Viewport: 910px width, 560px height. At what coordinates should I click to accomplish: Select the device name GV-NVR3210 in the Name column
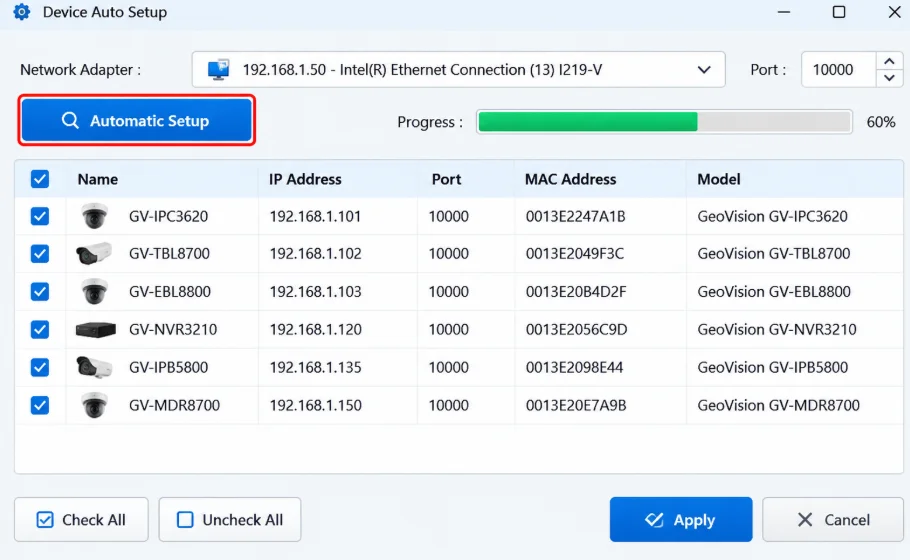(x=173, y=330)
